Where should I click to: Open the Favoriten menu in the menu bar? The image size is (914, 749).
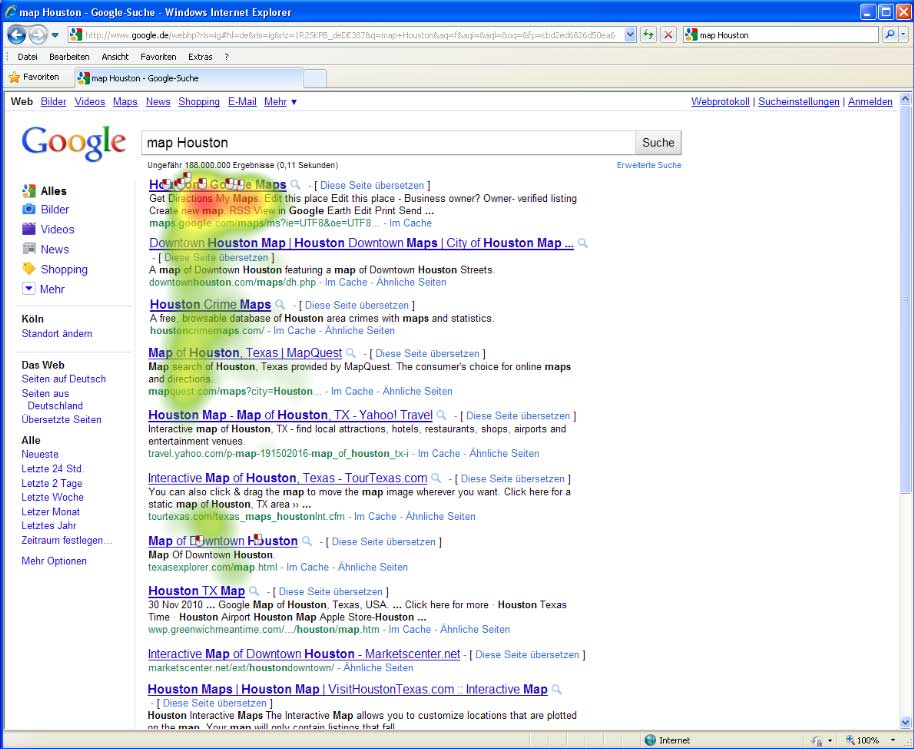[158, 57]
